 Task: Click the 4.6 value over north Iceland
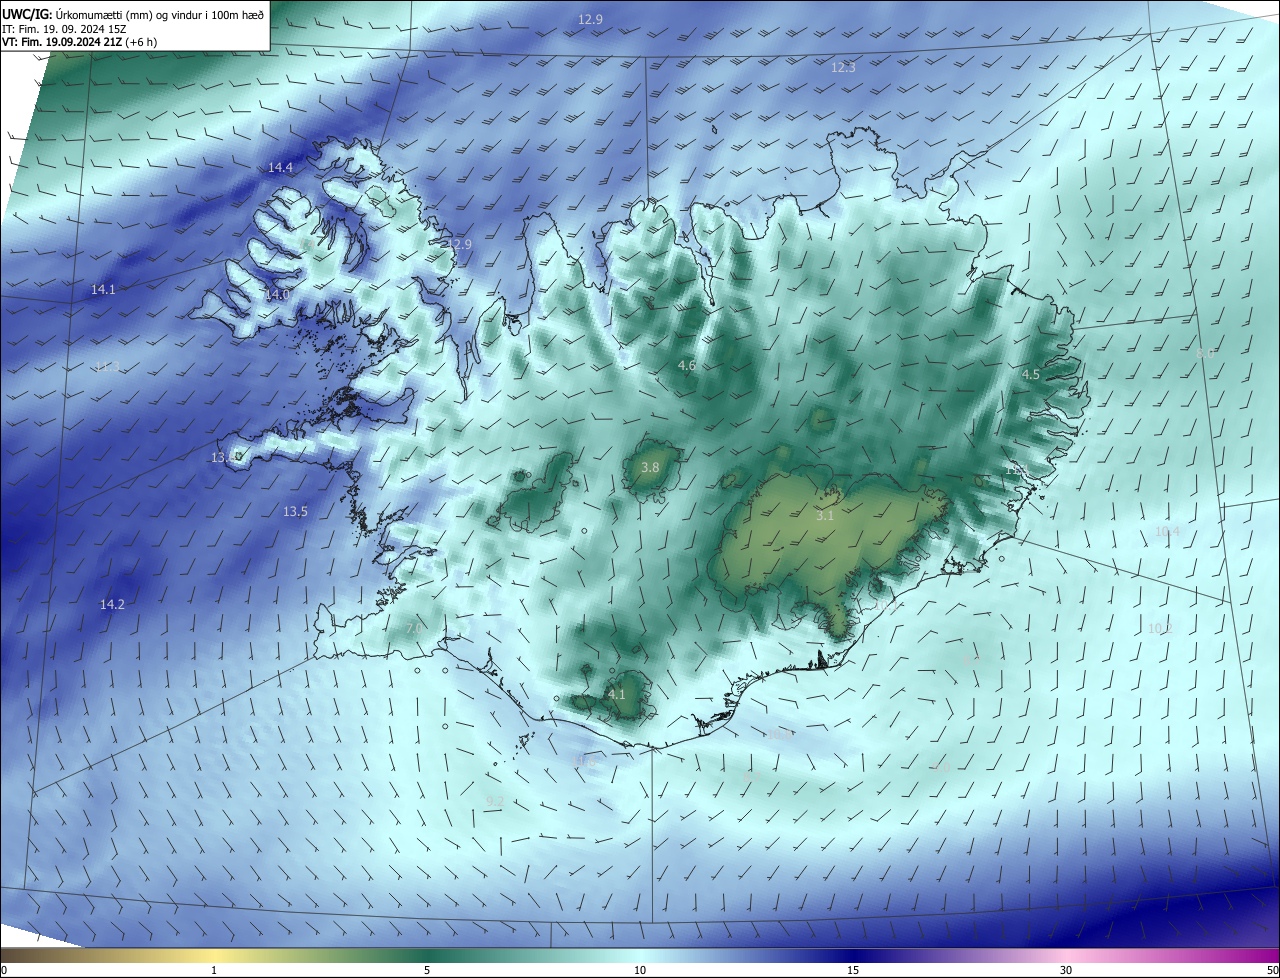686,366
